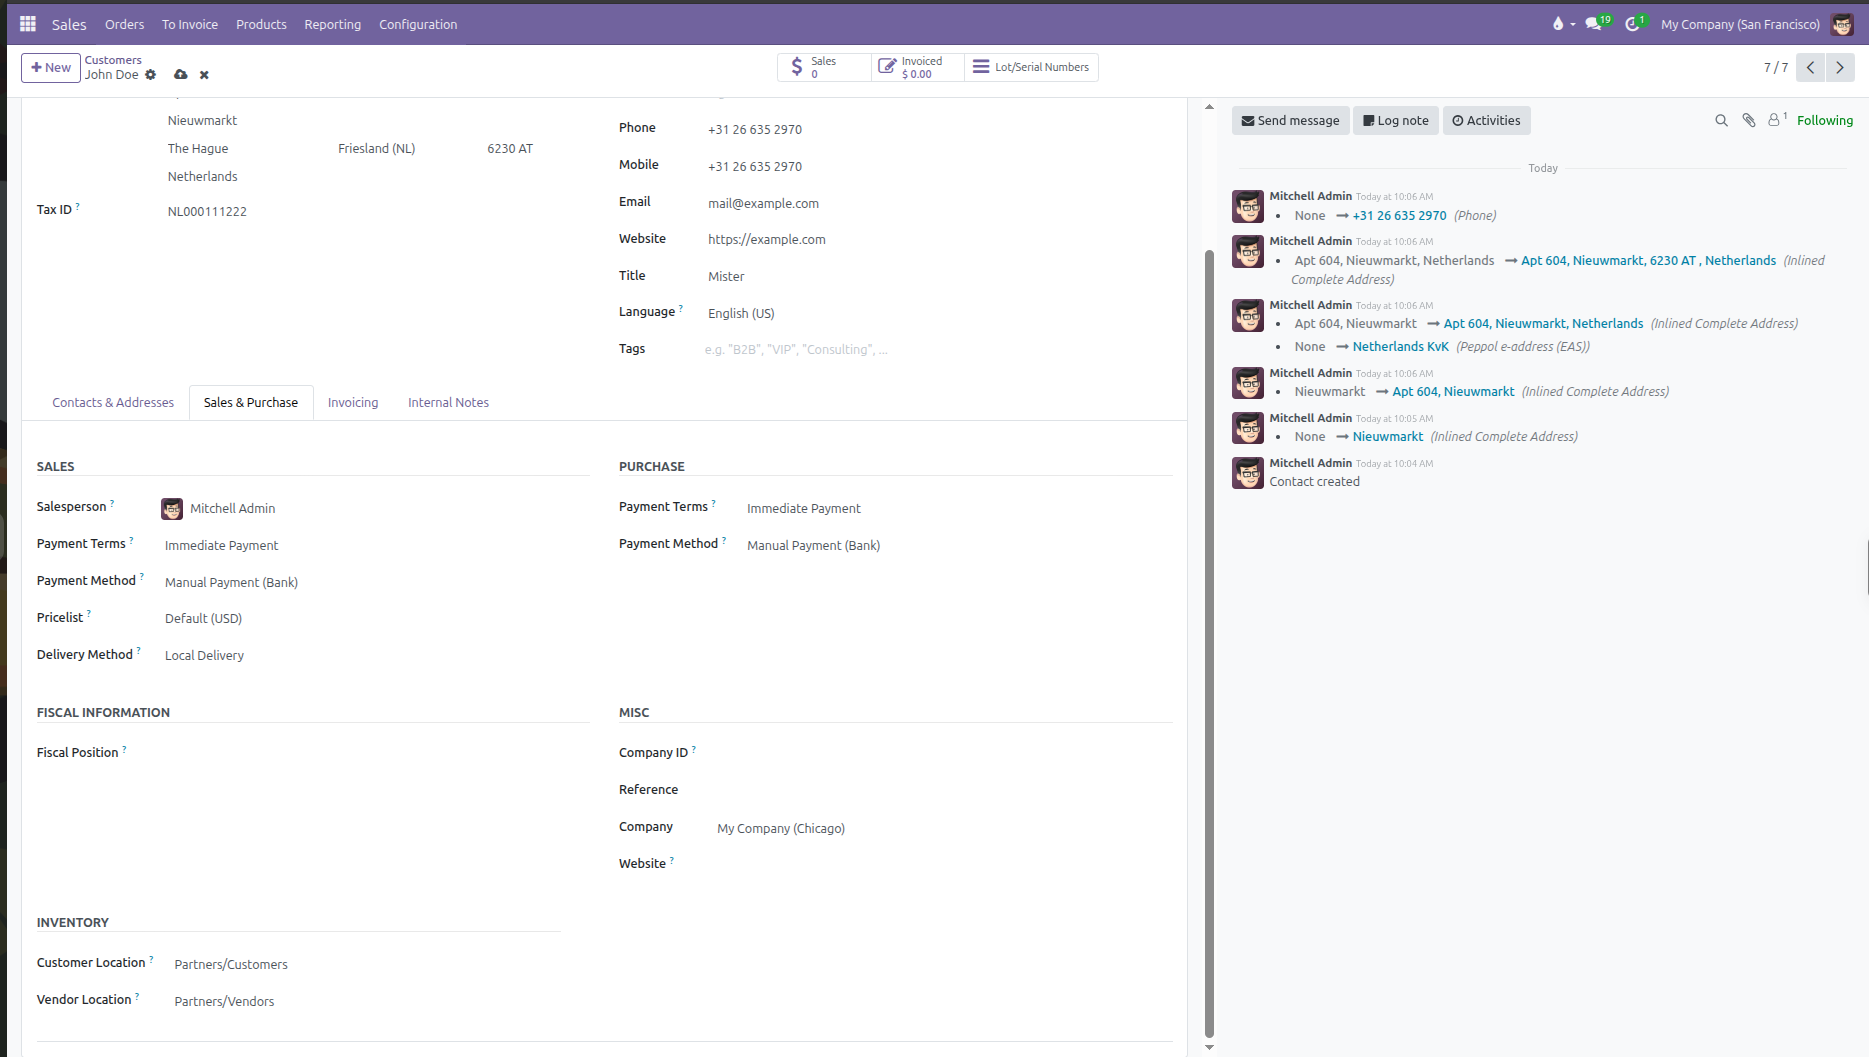Switch to Contacts & Addresses tab
This screenshot has height=1057, width=1869.
[x=113, y=402]
